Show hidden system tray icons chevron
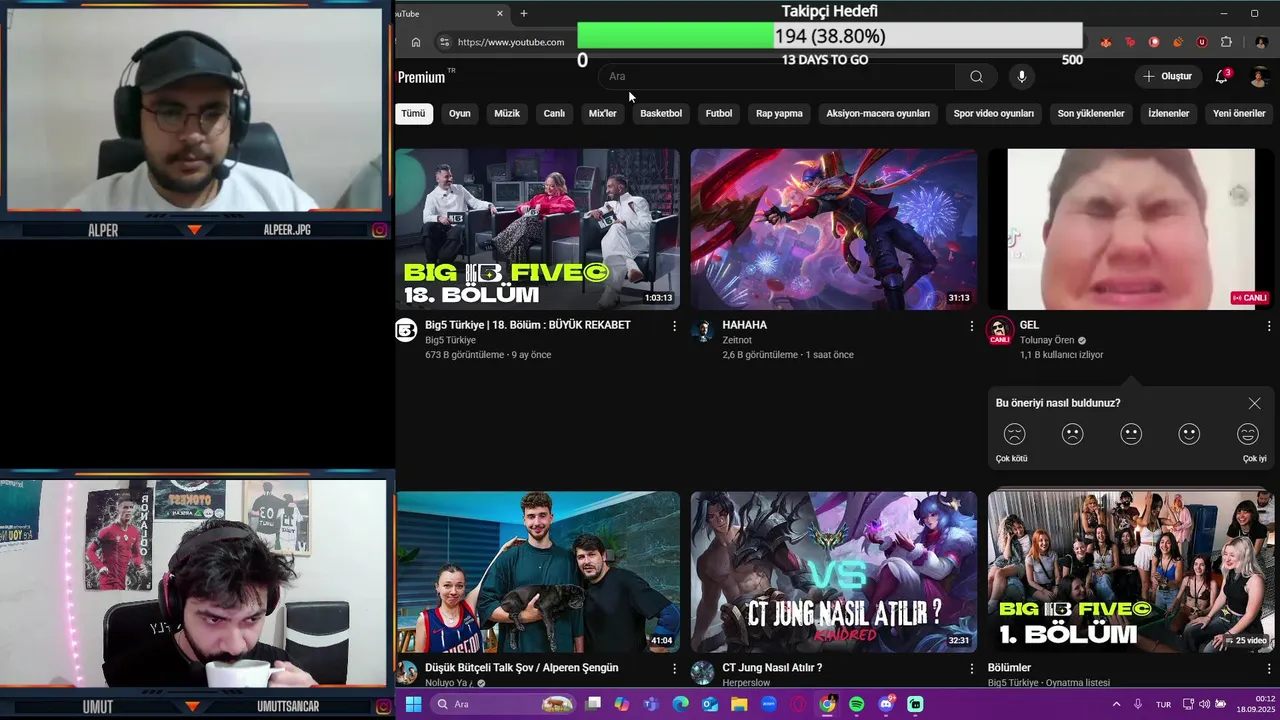The image size is (1280, 720). click(x=1116, y=704)
